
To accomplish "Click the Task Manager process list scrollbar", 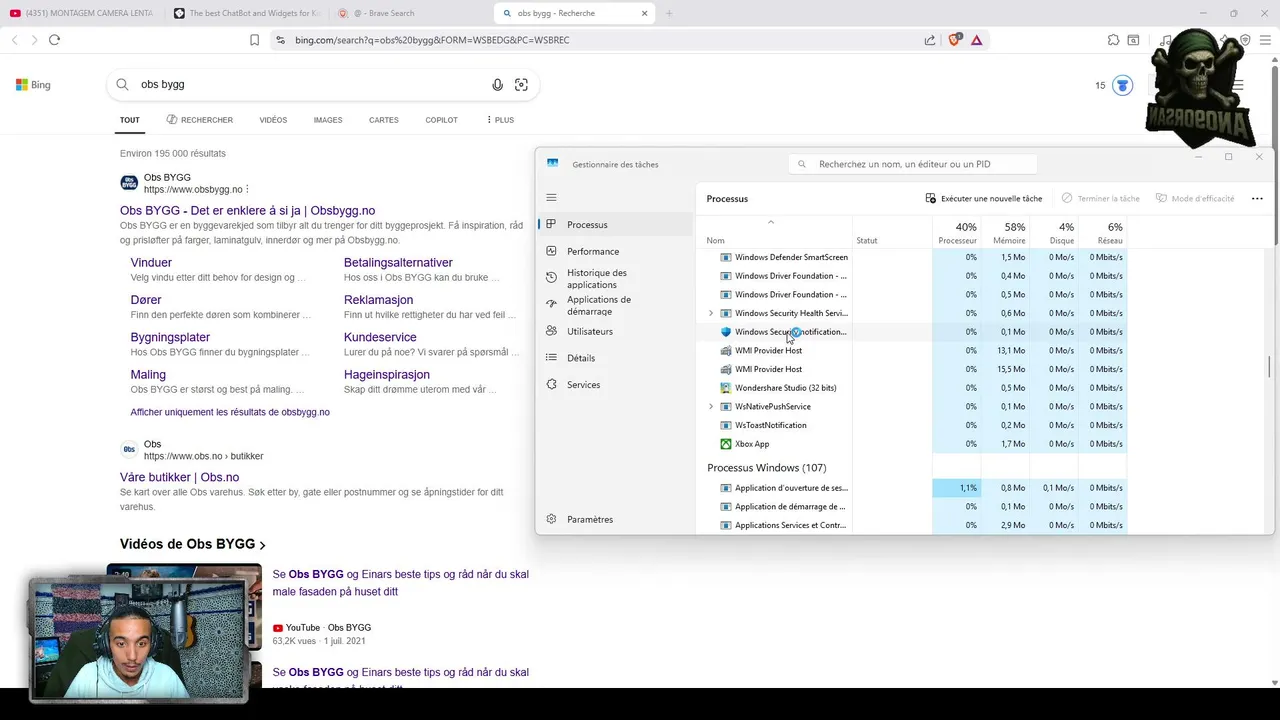I will (1270, 367).
